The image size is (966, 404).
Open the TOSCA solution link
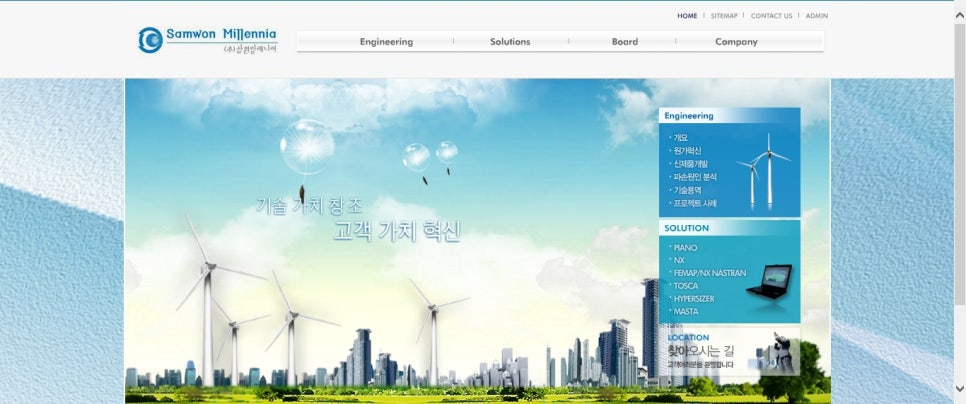685,286
